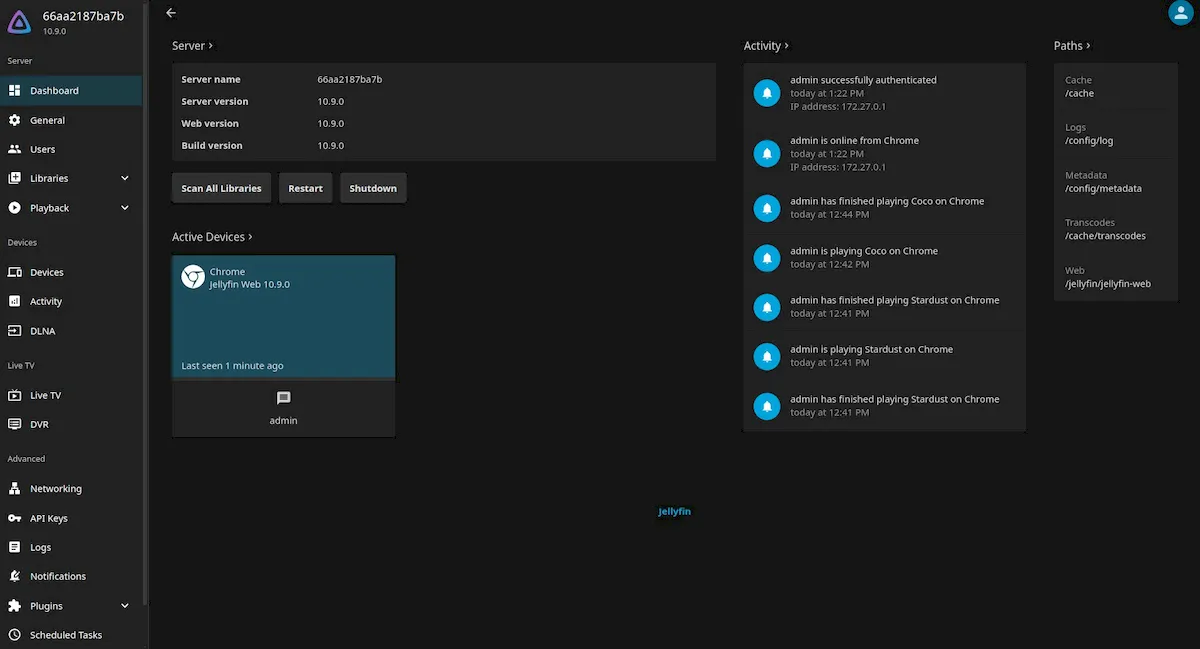Open the Active Devices section header link
Viewport: 1200px width, 649px height.
(212, 237)
